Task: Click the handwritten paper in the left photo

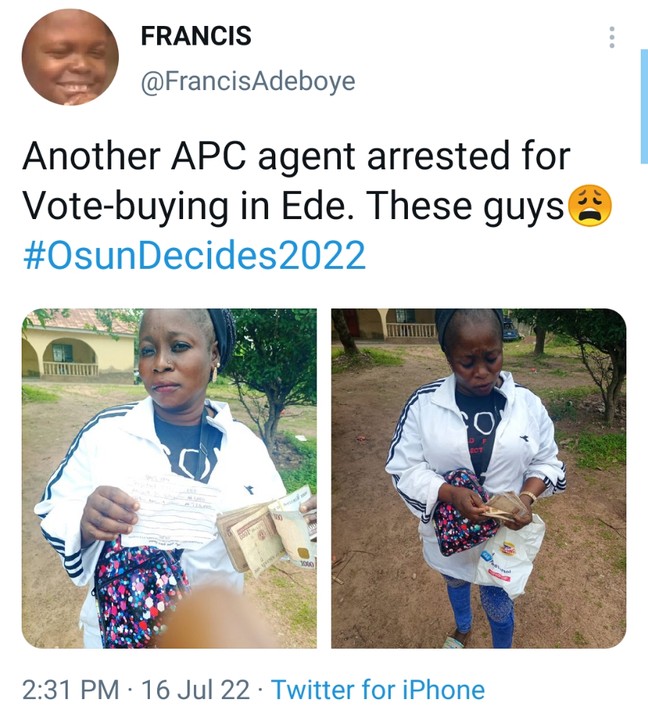Action: 170,508
